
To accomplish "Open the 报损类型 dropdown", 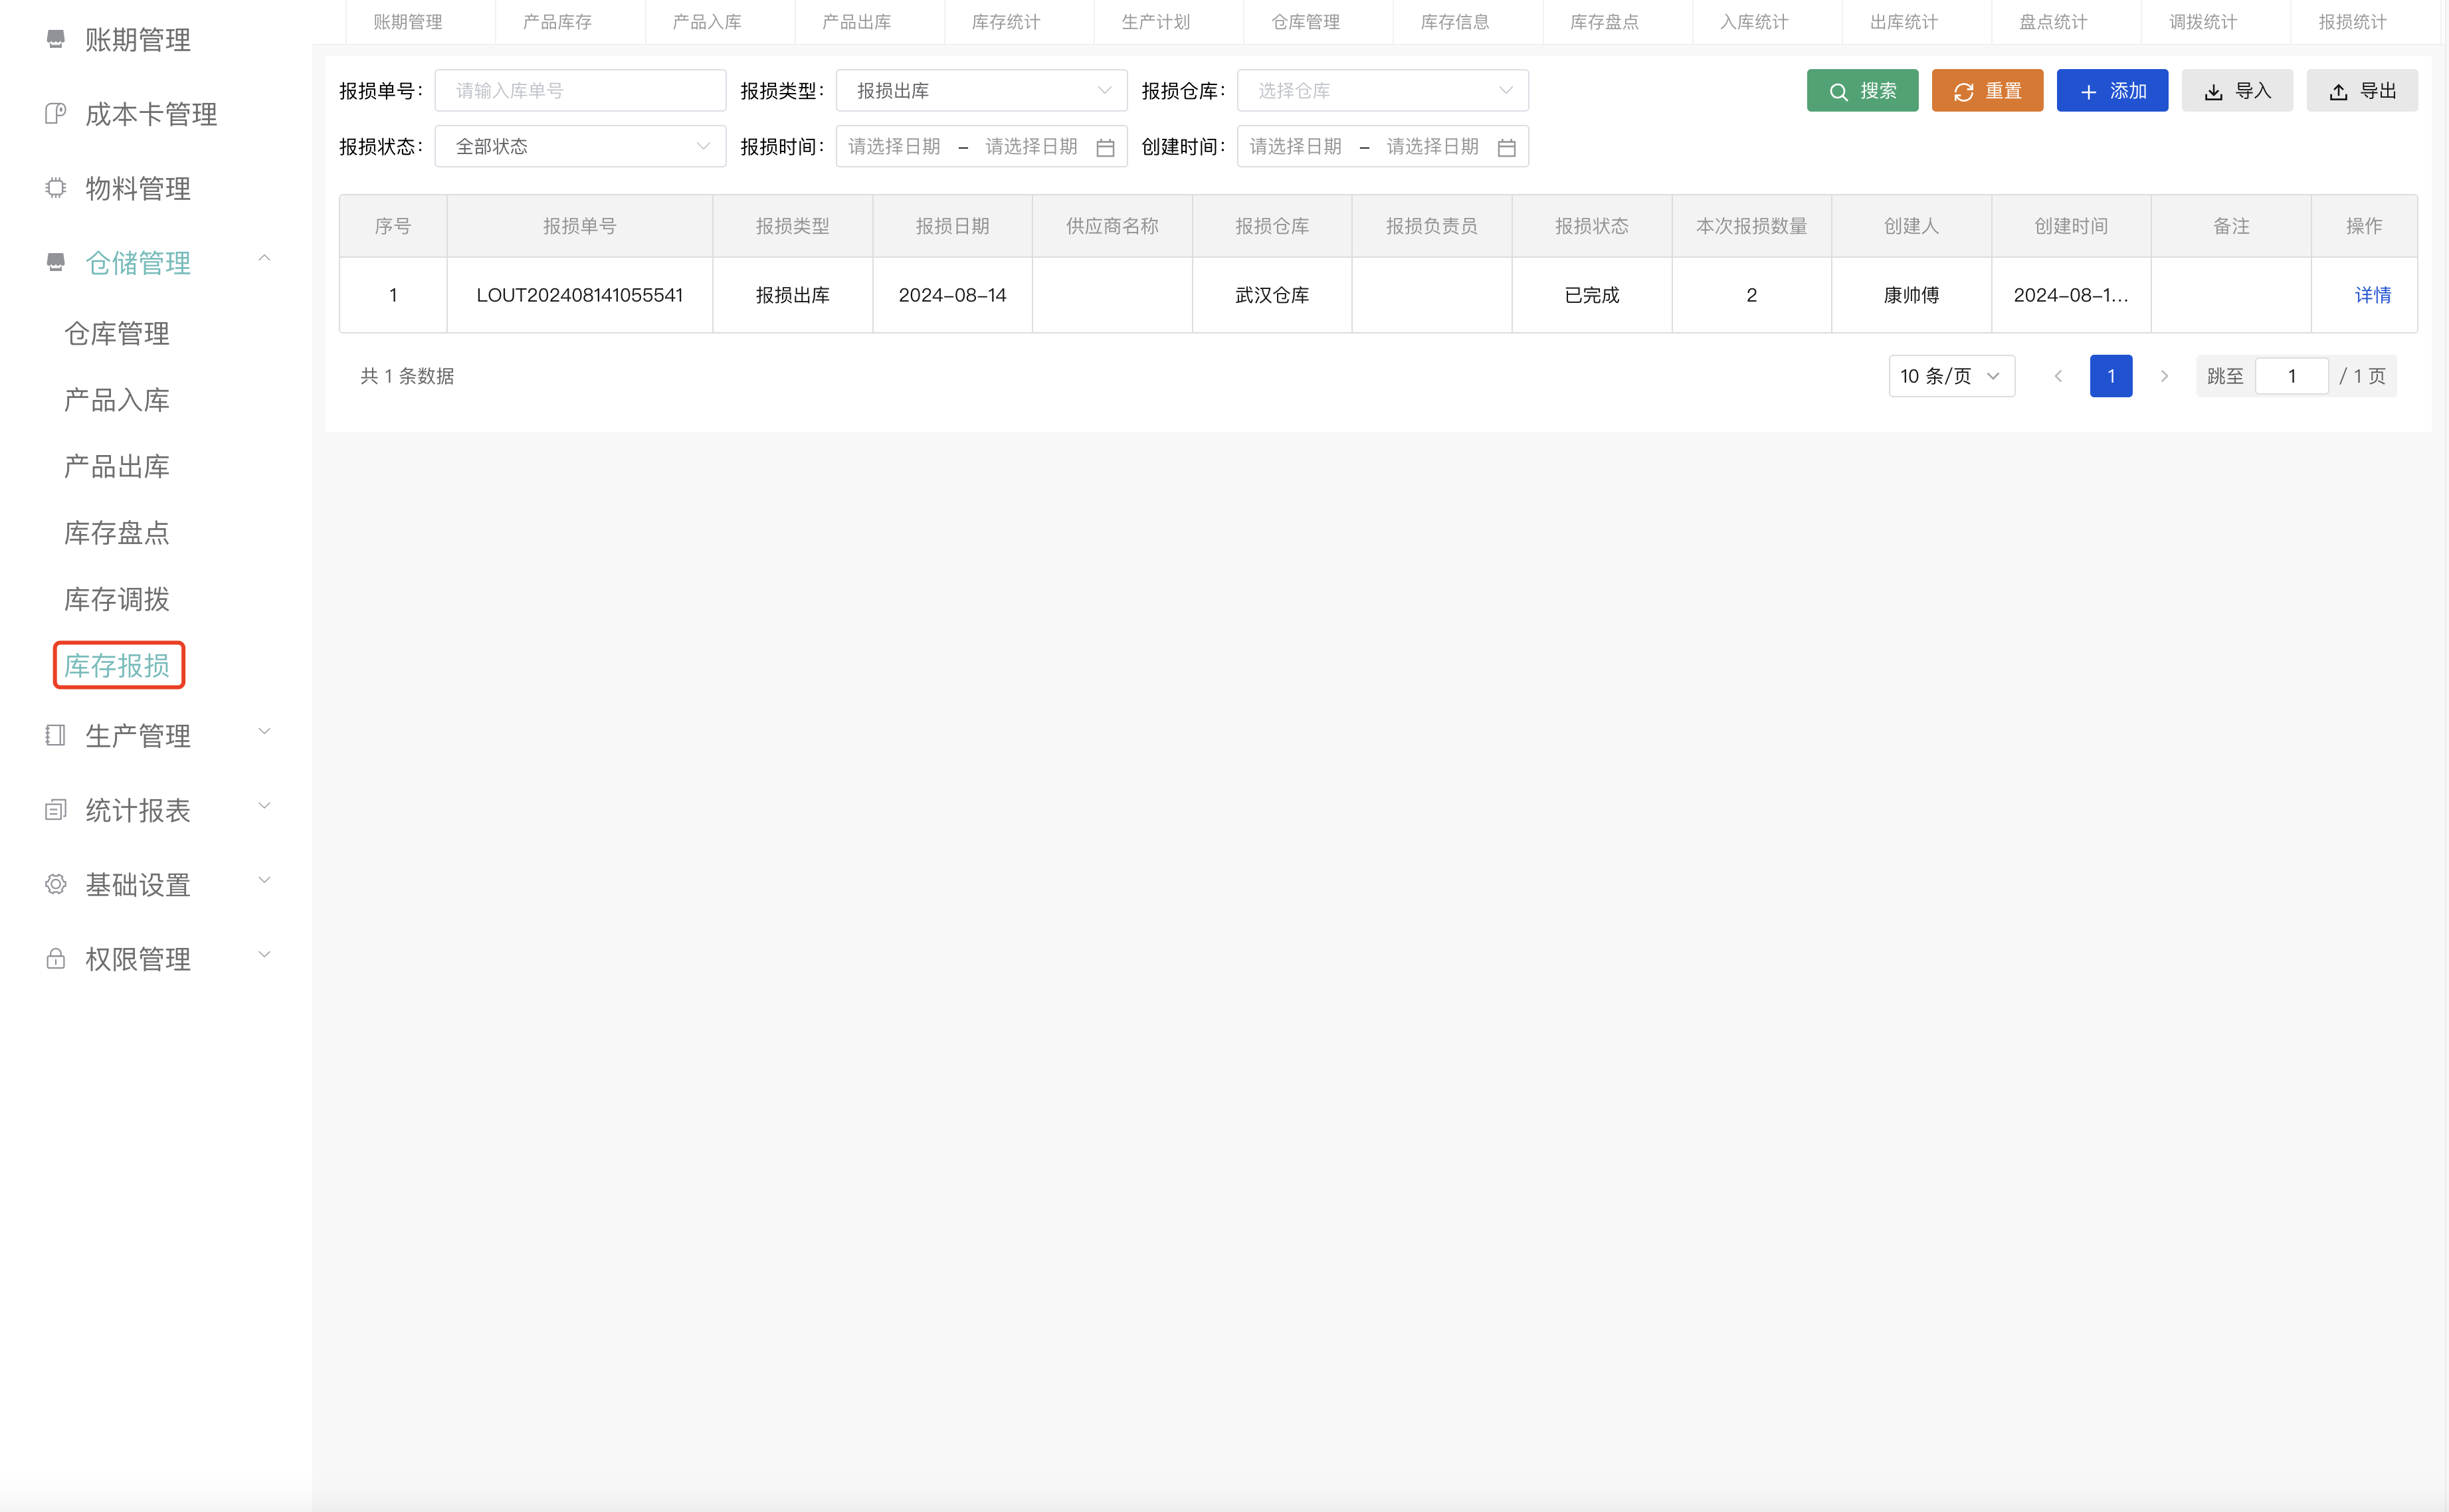I will [980, 90].
